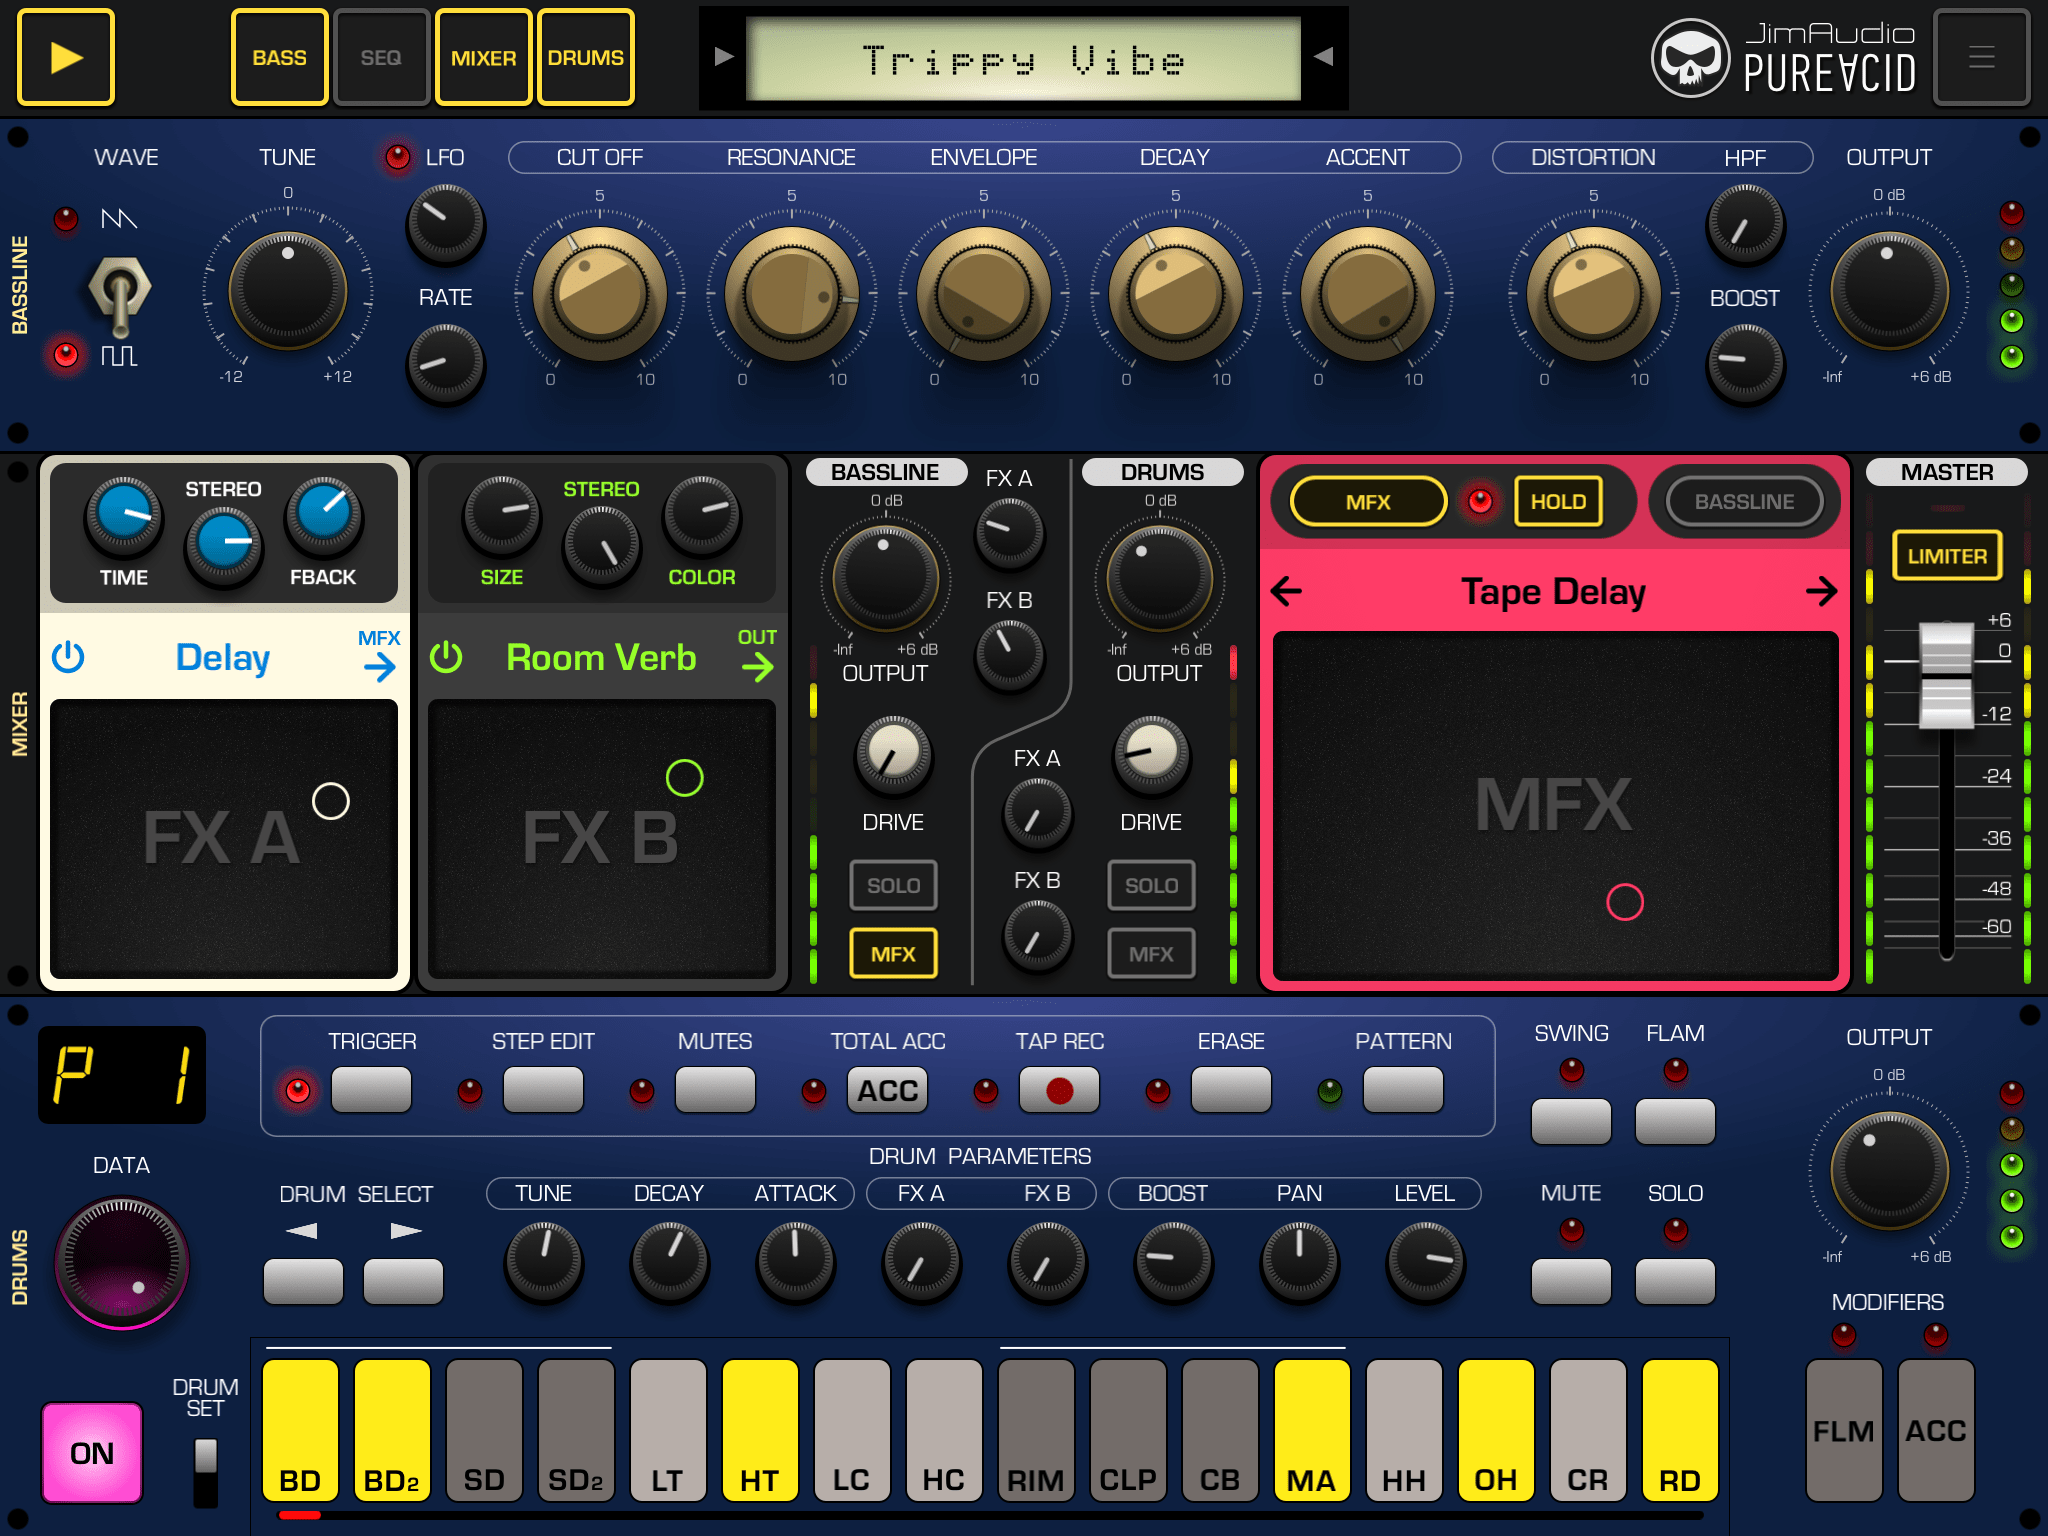Go to previous MFX effect arrow
2048x1536 pixels.
pyautogui.click(x=1286, y=591)
